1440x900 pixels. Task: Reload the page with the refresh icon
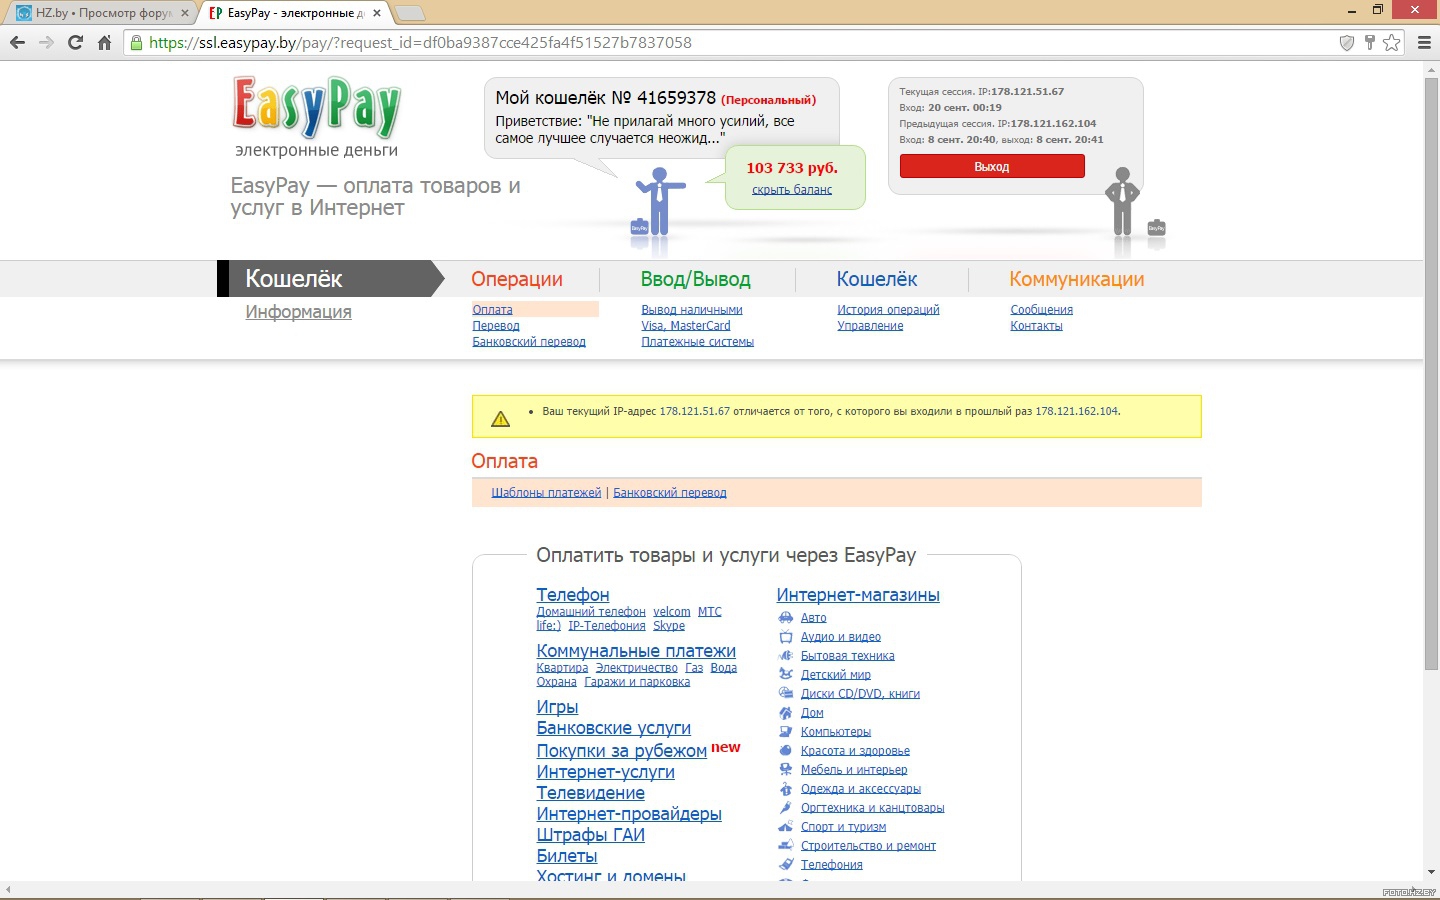click(x=75, y=43)
